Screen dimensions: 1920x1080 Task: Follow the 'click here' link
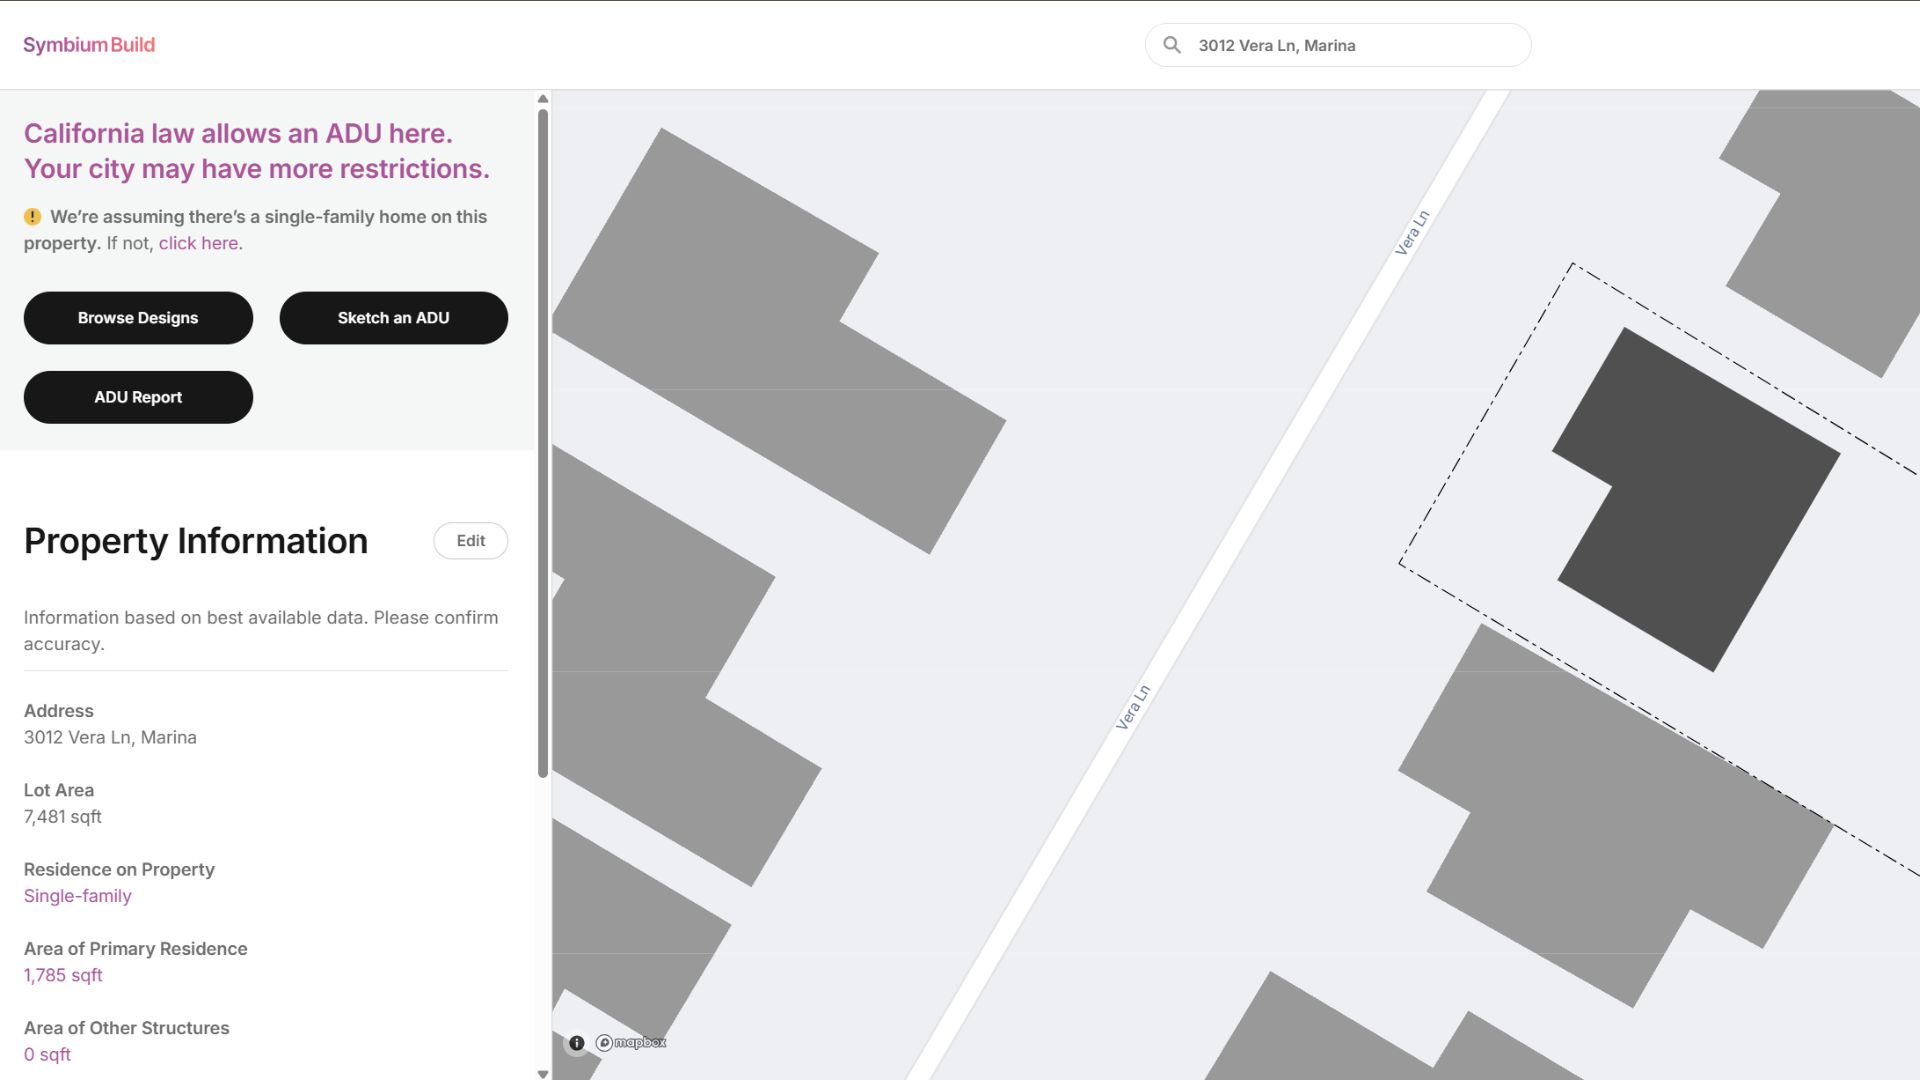click(x=198, y=243)
